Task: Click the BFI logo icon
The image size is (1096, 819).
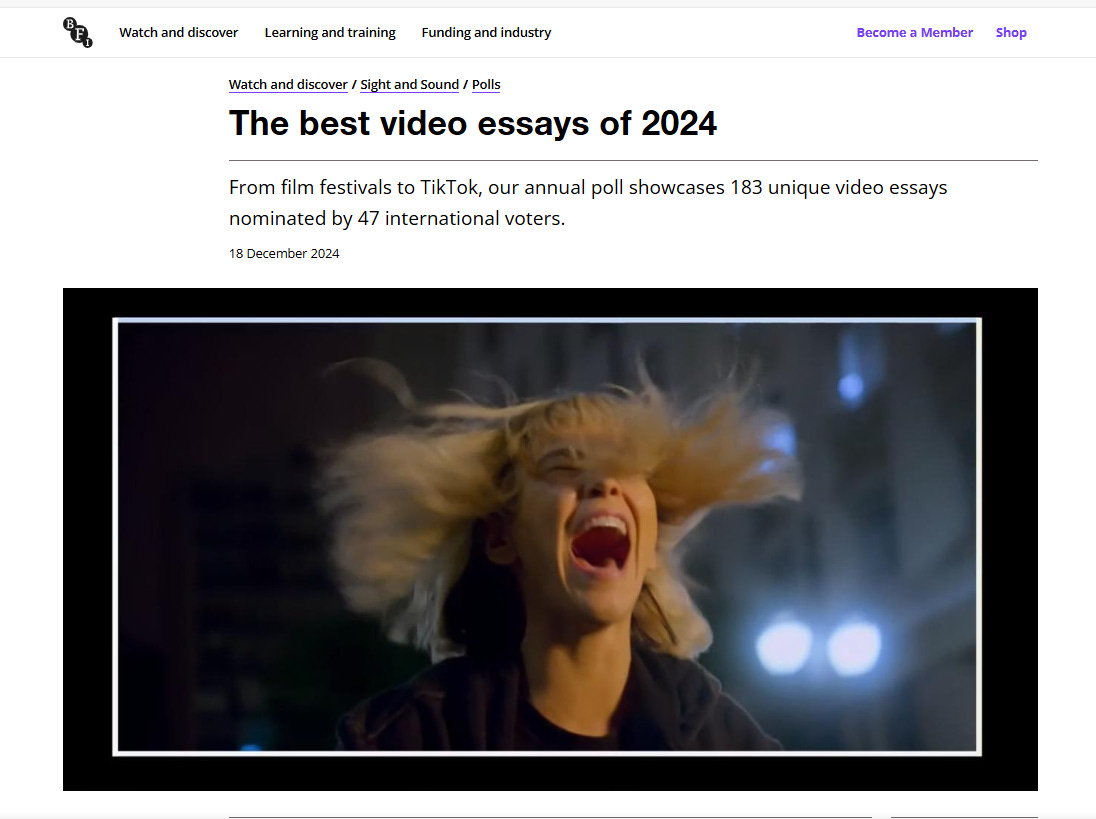Action: click(78, 33)
